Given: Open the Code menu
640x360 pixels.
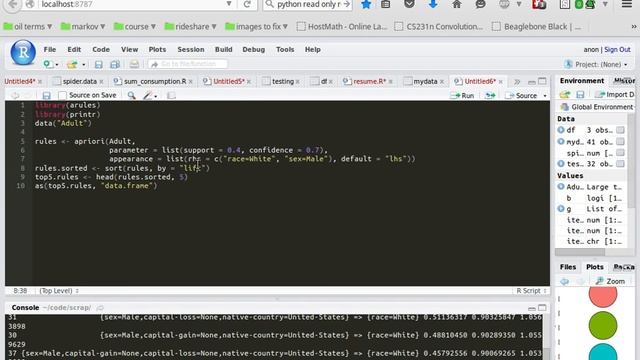Looking at the screenshot, I should (x=101, y=49).
